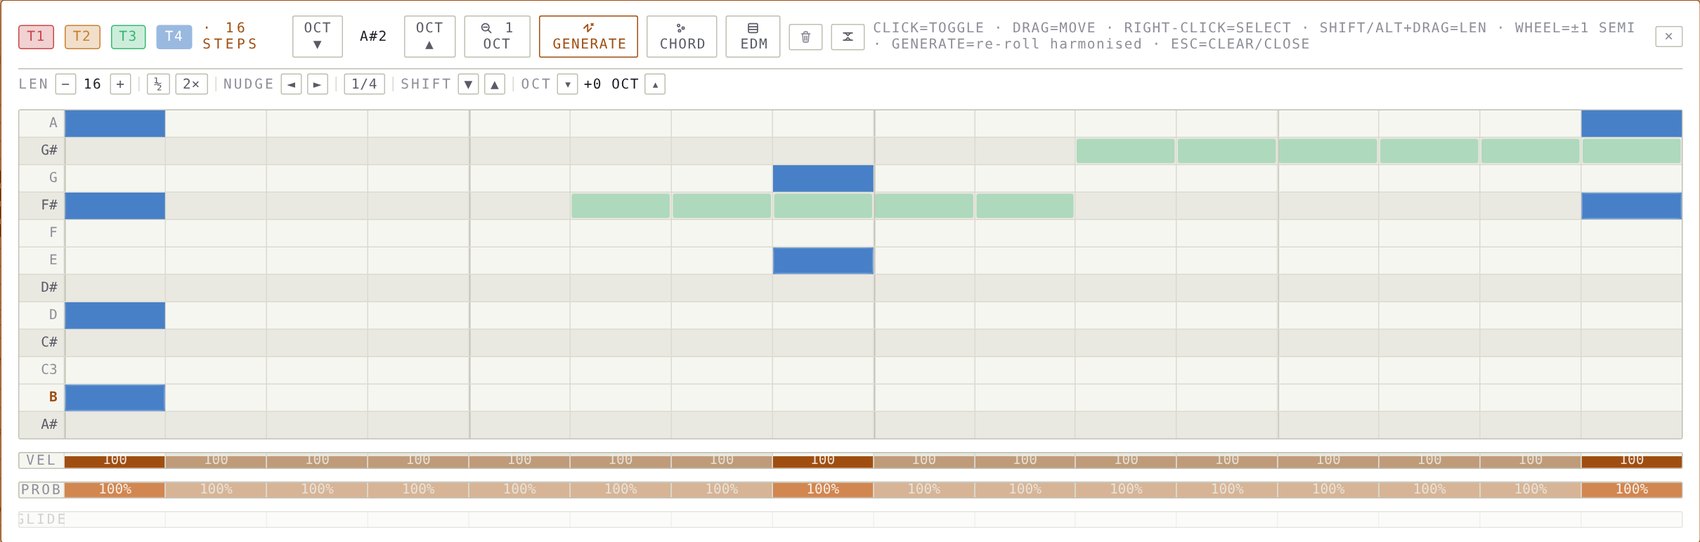Double the pattern with the 2× button
The image size is (1700, 542).
point(191,84)
